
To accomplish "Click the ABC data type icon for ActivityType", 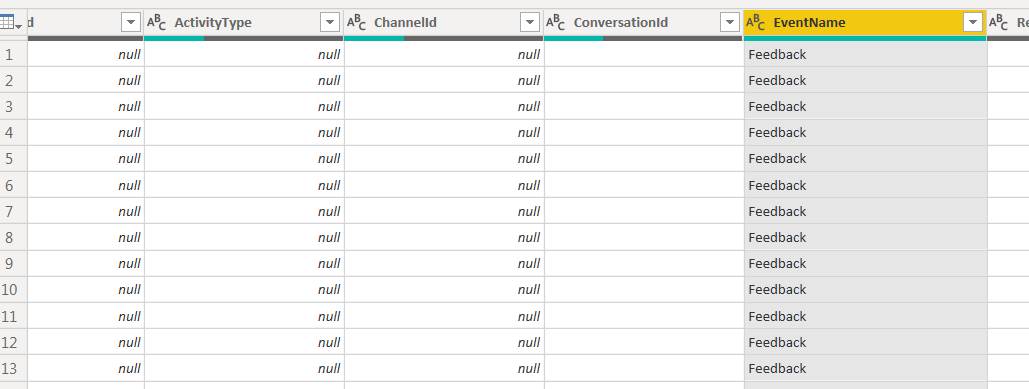I will point(156,23).
